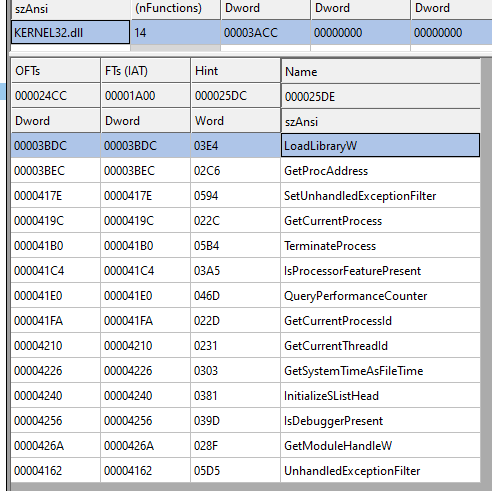
Task: Click the FTs (IAT) column header
Action: coord(146,71)
